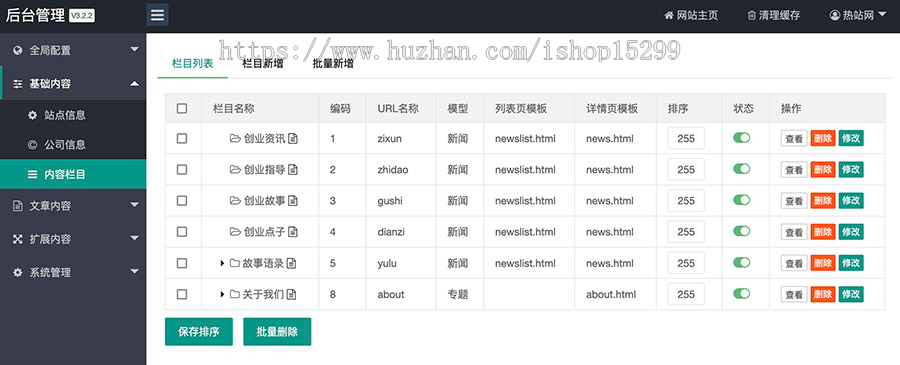The height and width of the screenshot is (365, 900).
Task: Click 保存排序 button
Action: coord(199,332)
